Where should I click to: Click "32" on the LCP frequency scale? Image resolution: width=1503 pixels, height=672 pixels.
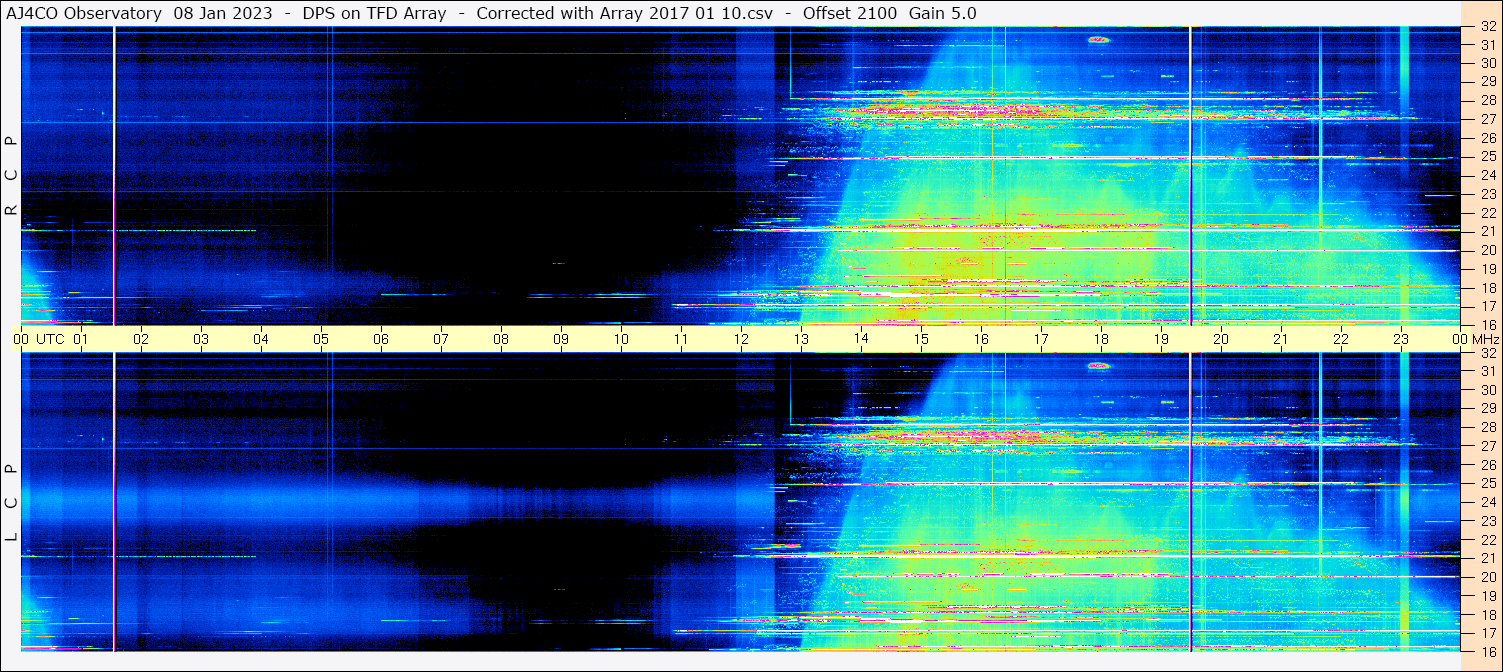[x=1487, y=353]
